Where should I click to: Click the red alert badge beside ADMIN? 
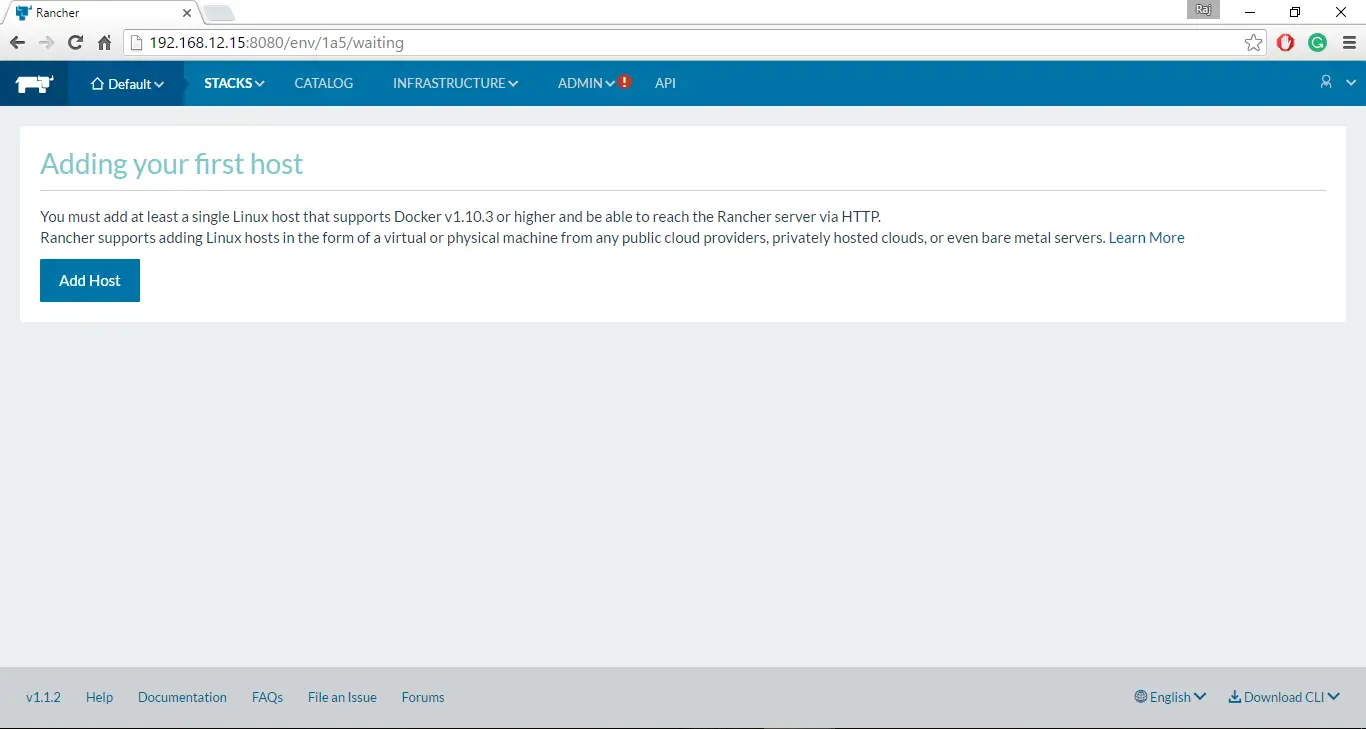tap(625, 82)
